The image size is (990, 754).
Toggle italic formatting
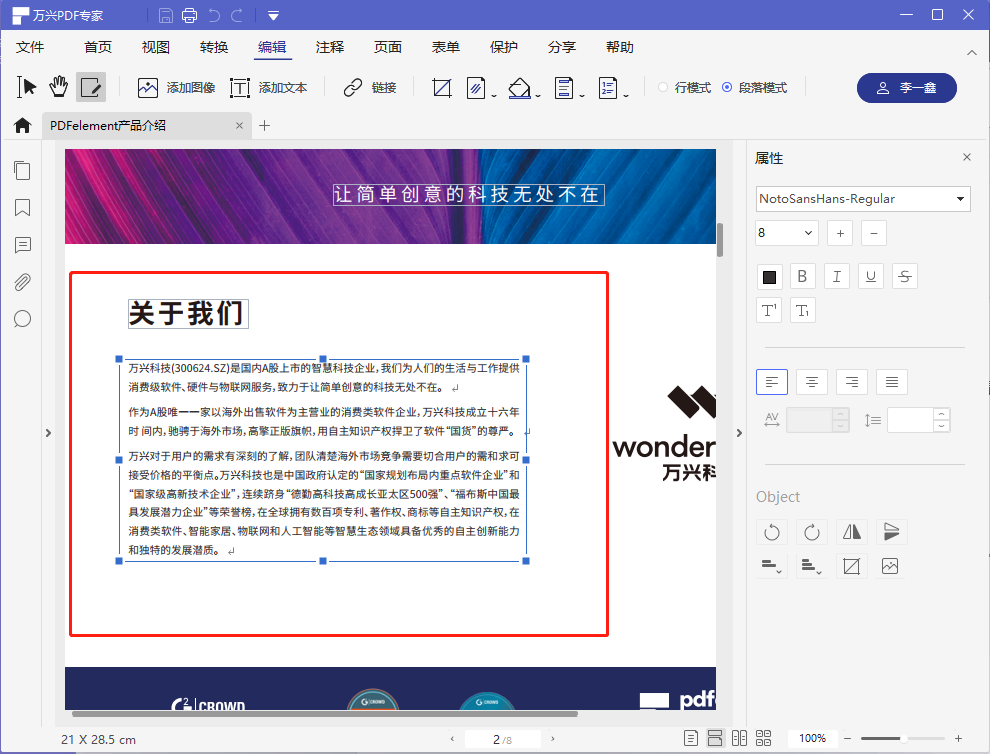click(x=837, y=277)
